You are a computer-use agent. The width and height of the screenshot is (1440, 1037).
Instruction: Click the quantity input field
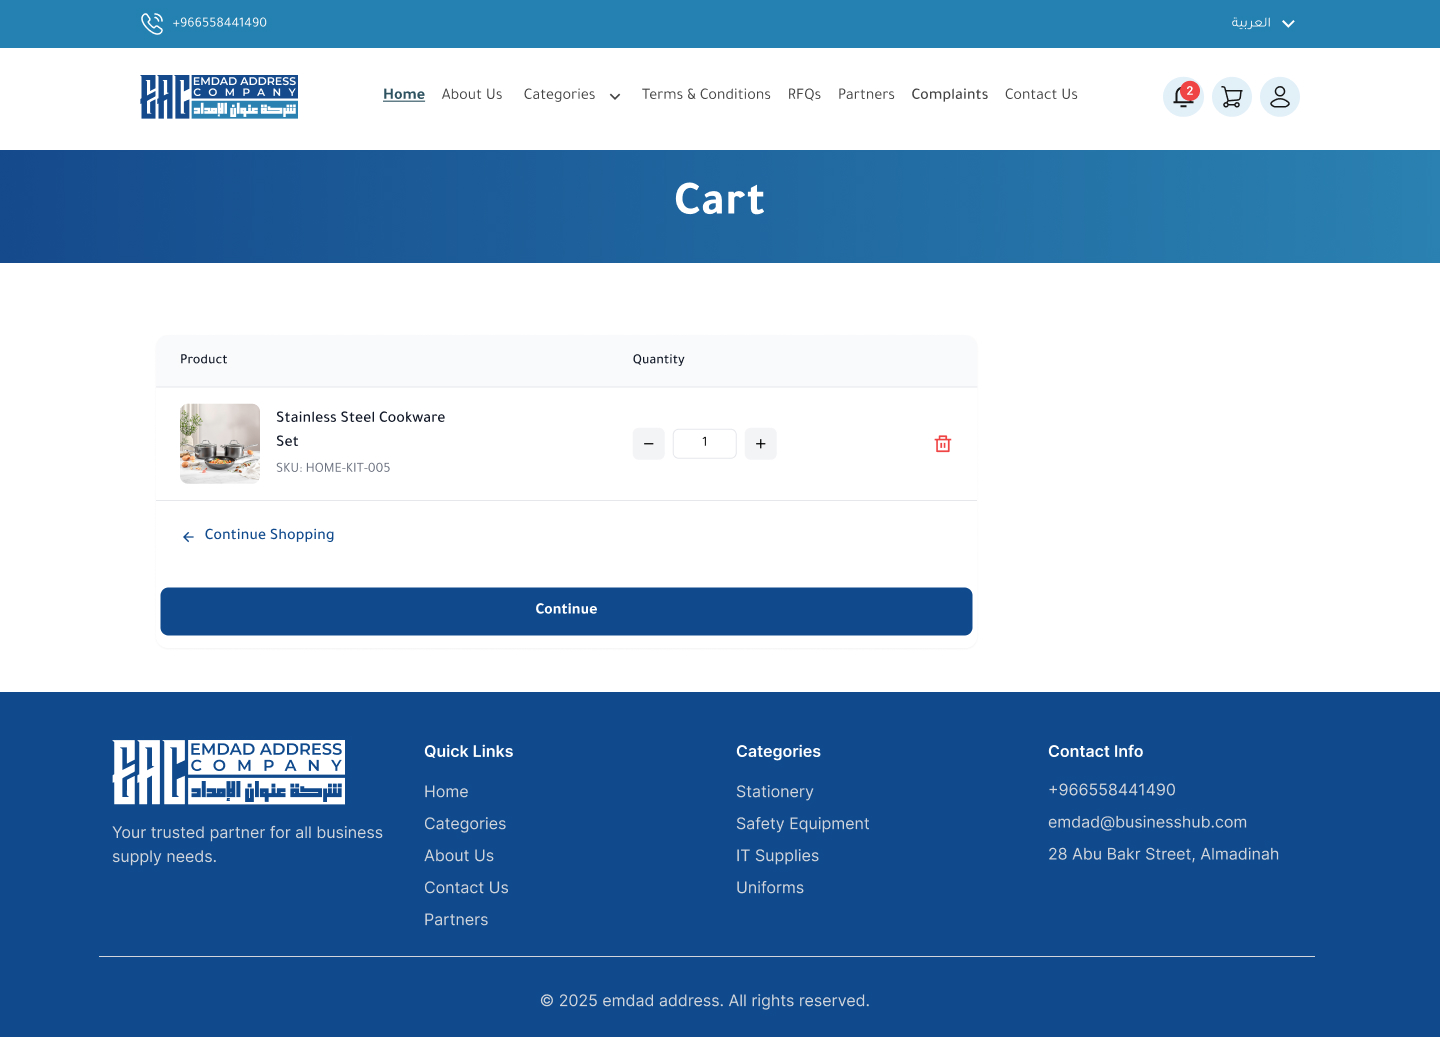coord(704,443)
